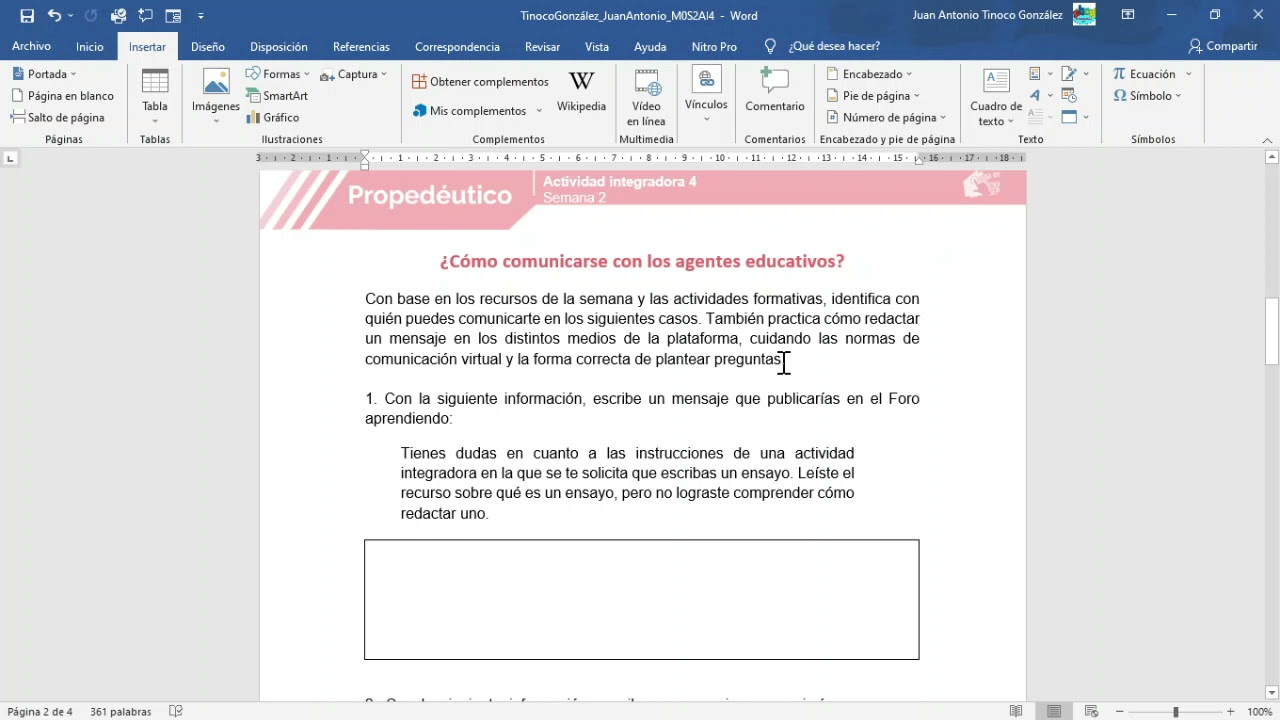Viewport: 1280px width, 720px height.
Task: Click the ribbon display options icon in title bar
Action: tap(1128, 15)
